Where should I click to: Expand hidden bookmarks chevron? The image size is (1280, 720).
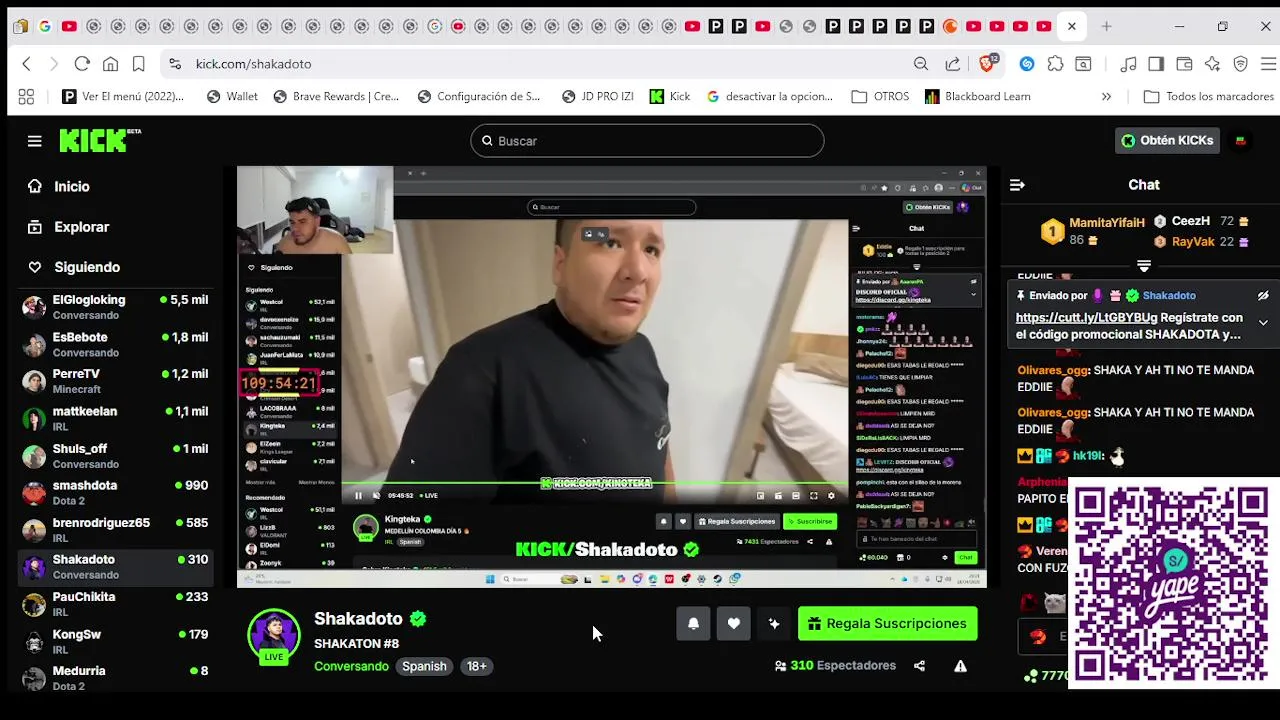pyautogui.click(x=1106, y=97)
